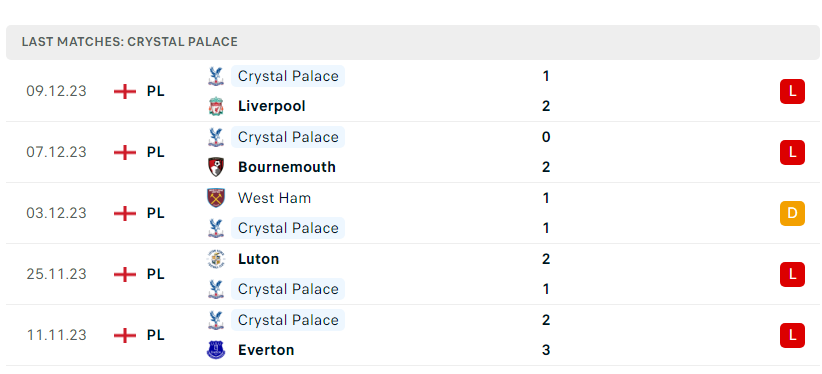Click red L badge for Everton match
The image size is (822, 374).
coord(792,335)
